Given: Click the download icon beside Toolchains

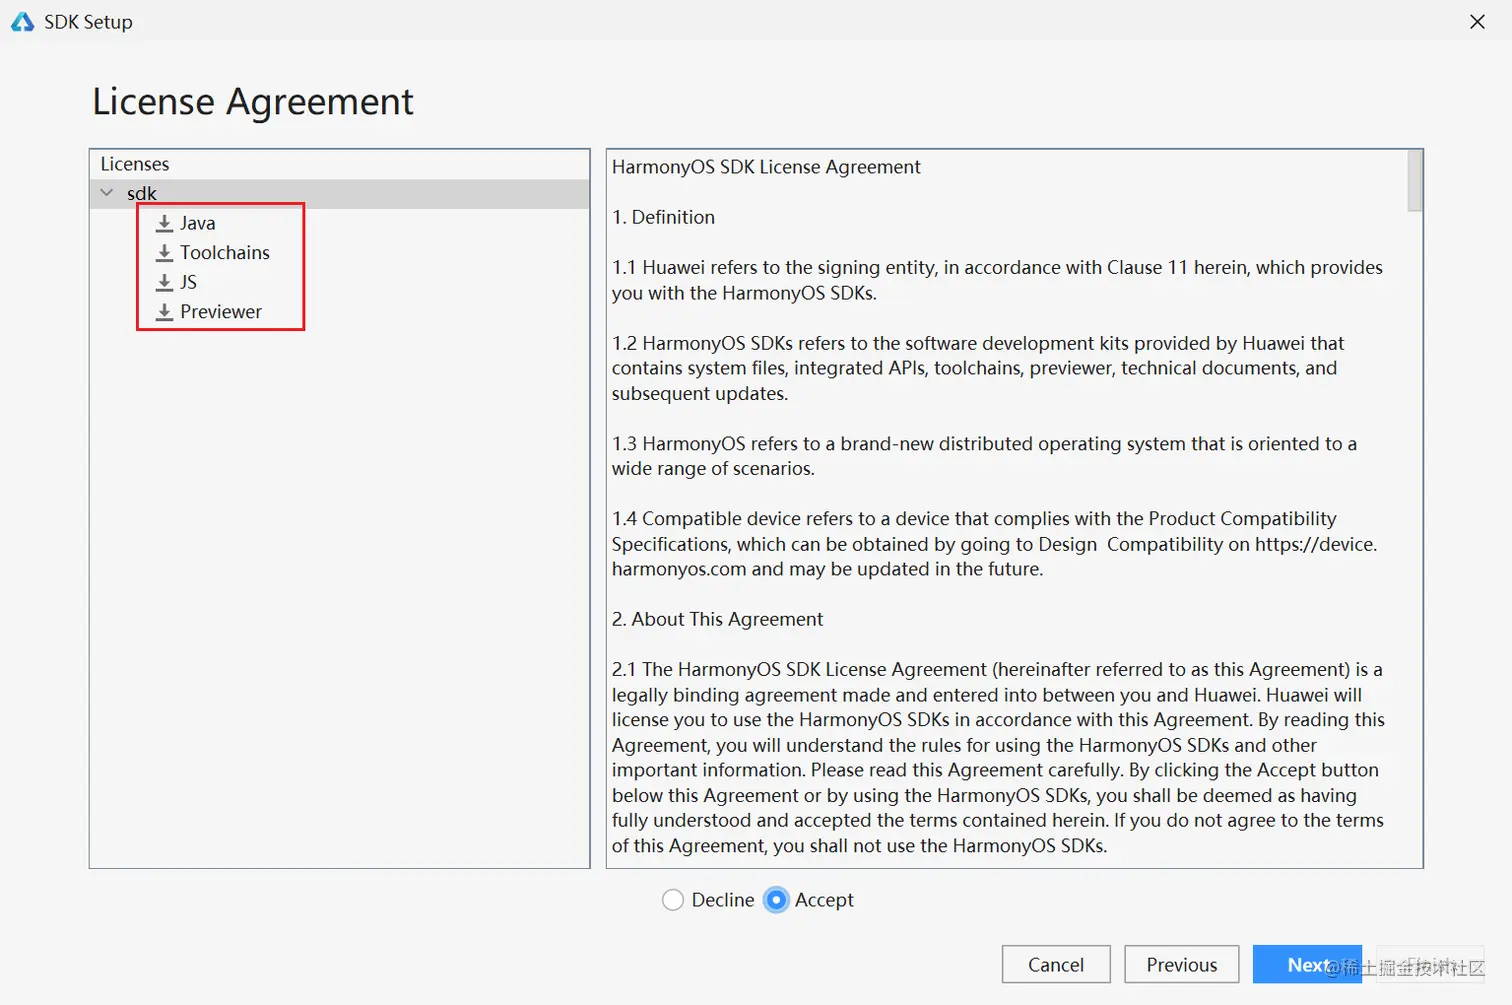Looking at the screenshot, I should click(165, 253).
